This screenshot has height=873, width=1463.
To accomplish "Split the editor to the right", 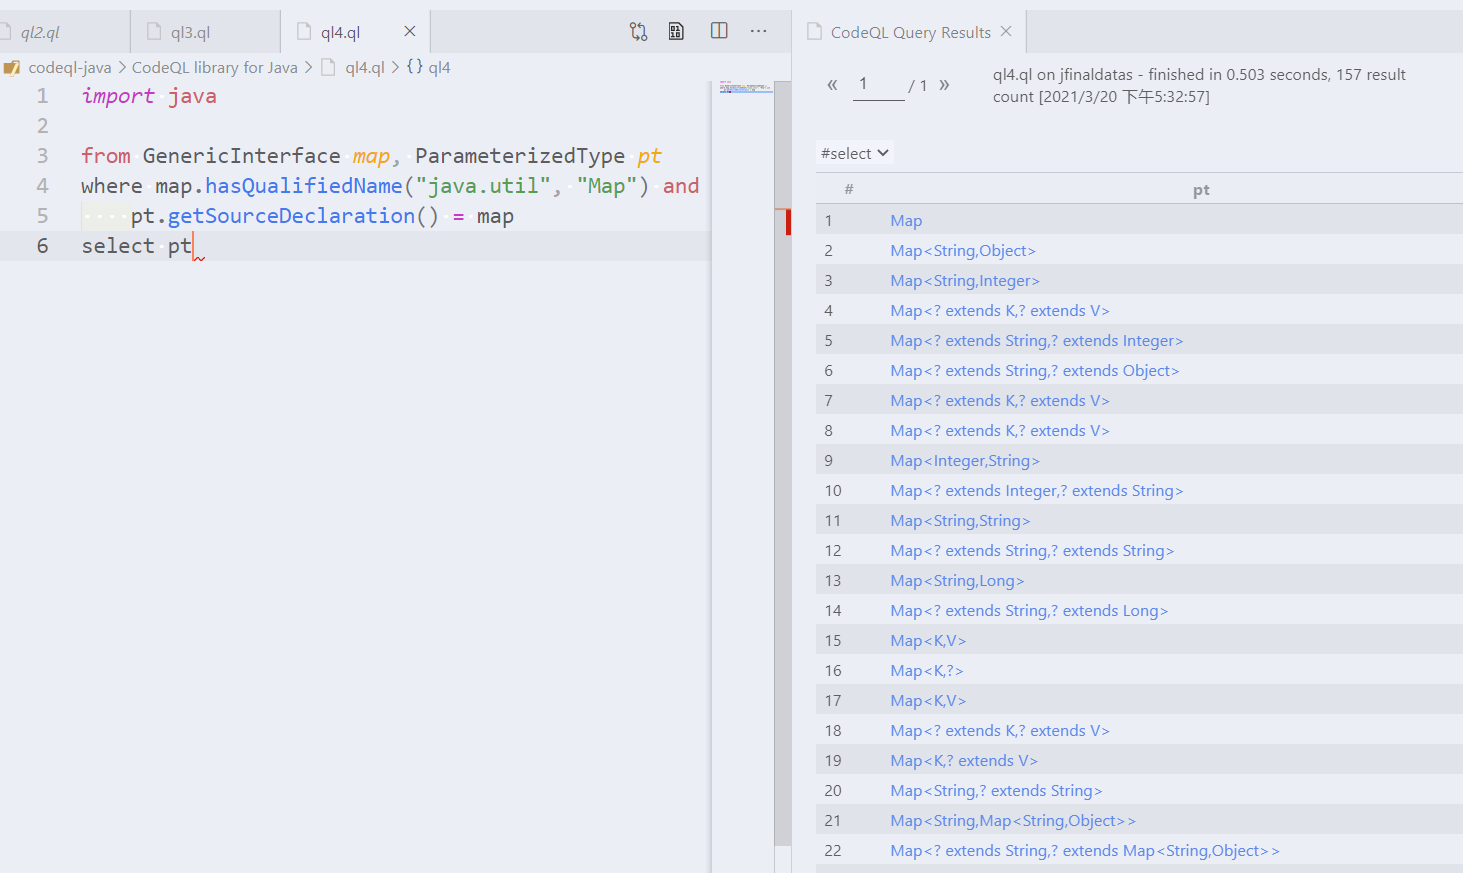I will pyautogui.click(x=719, y=31).
